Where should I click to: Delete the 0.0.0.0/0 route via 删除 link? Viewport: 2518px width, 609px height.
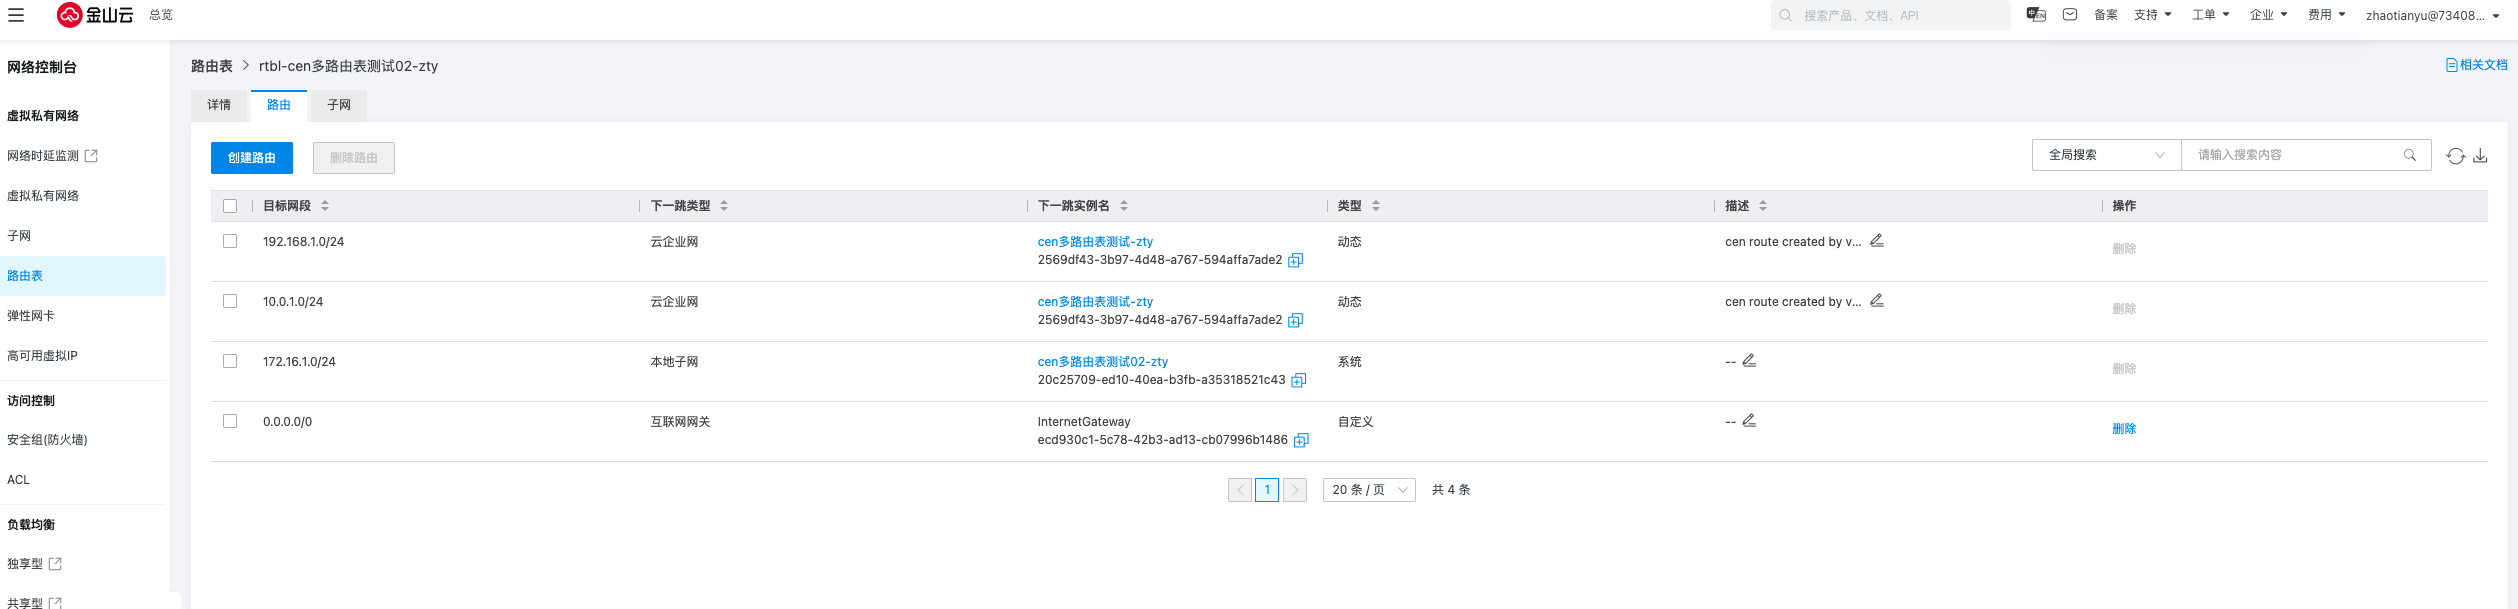[x=2123, y=429]
